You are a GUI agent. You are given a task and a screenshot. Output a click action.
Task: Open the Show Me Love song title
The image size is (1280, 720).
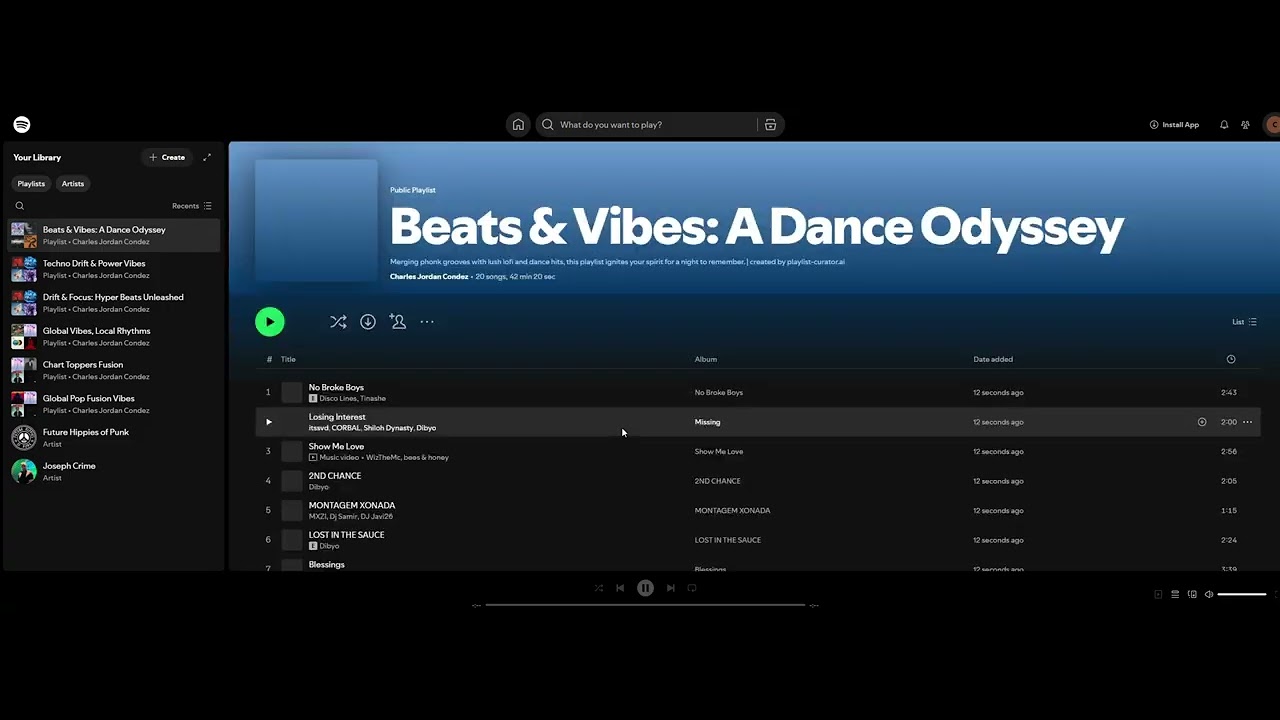(336, 446)
